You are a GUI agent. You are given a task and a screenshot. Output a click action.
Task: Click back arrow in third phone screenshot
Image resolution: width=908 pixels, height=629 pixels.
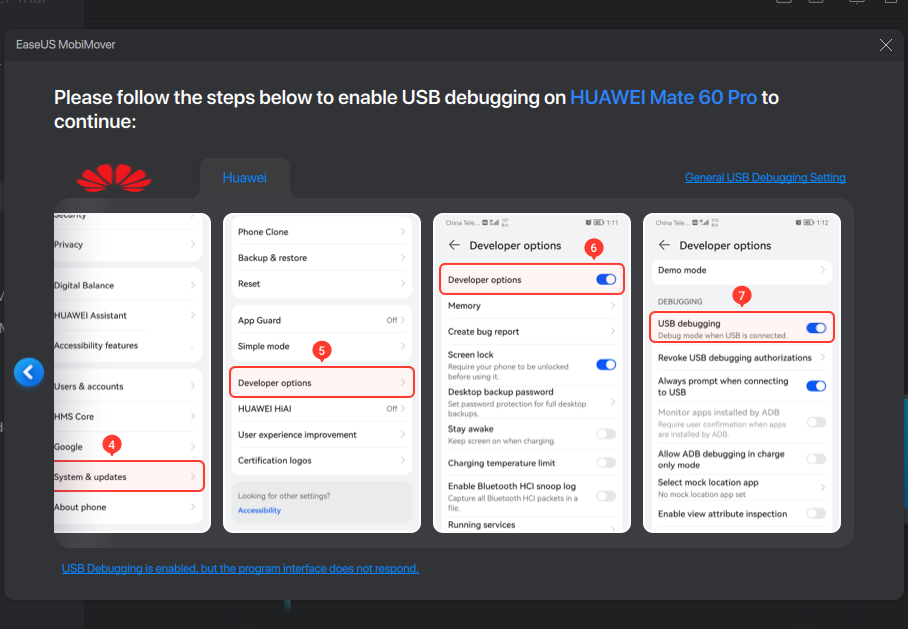454,245
